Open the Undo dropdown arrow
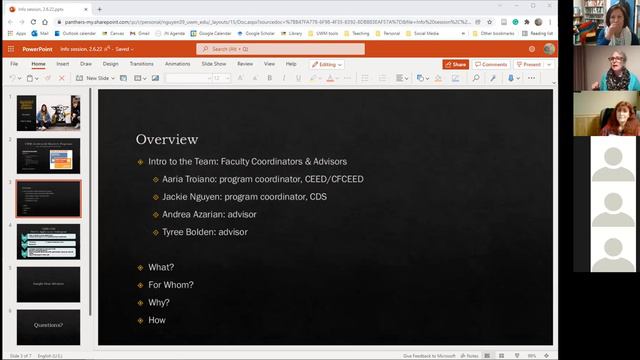The image size is (640, 360). pos(19,78)
